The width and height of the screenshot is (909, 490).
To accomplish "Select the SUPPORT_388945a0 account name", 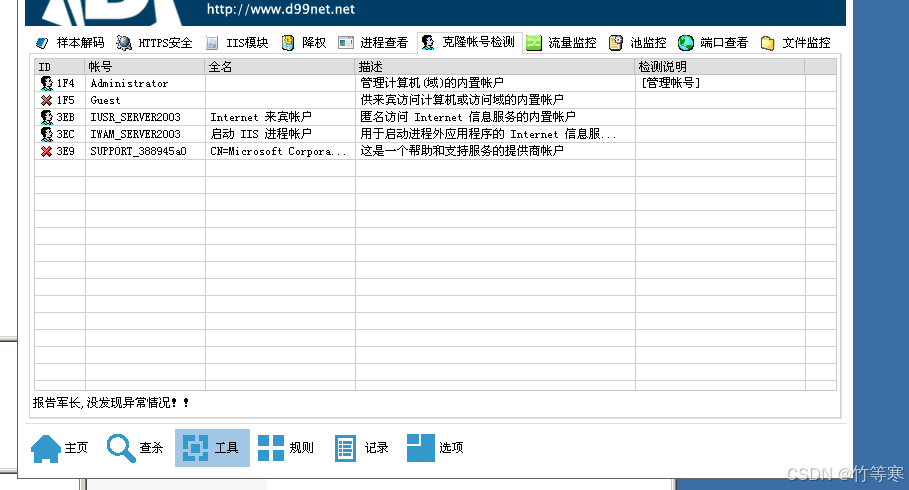I will (x=139, y=151).
